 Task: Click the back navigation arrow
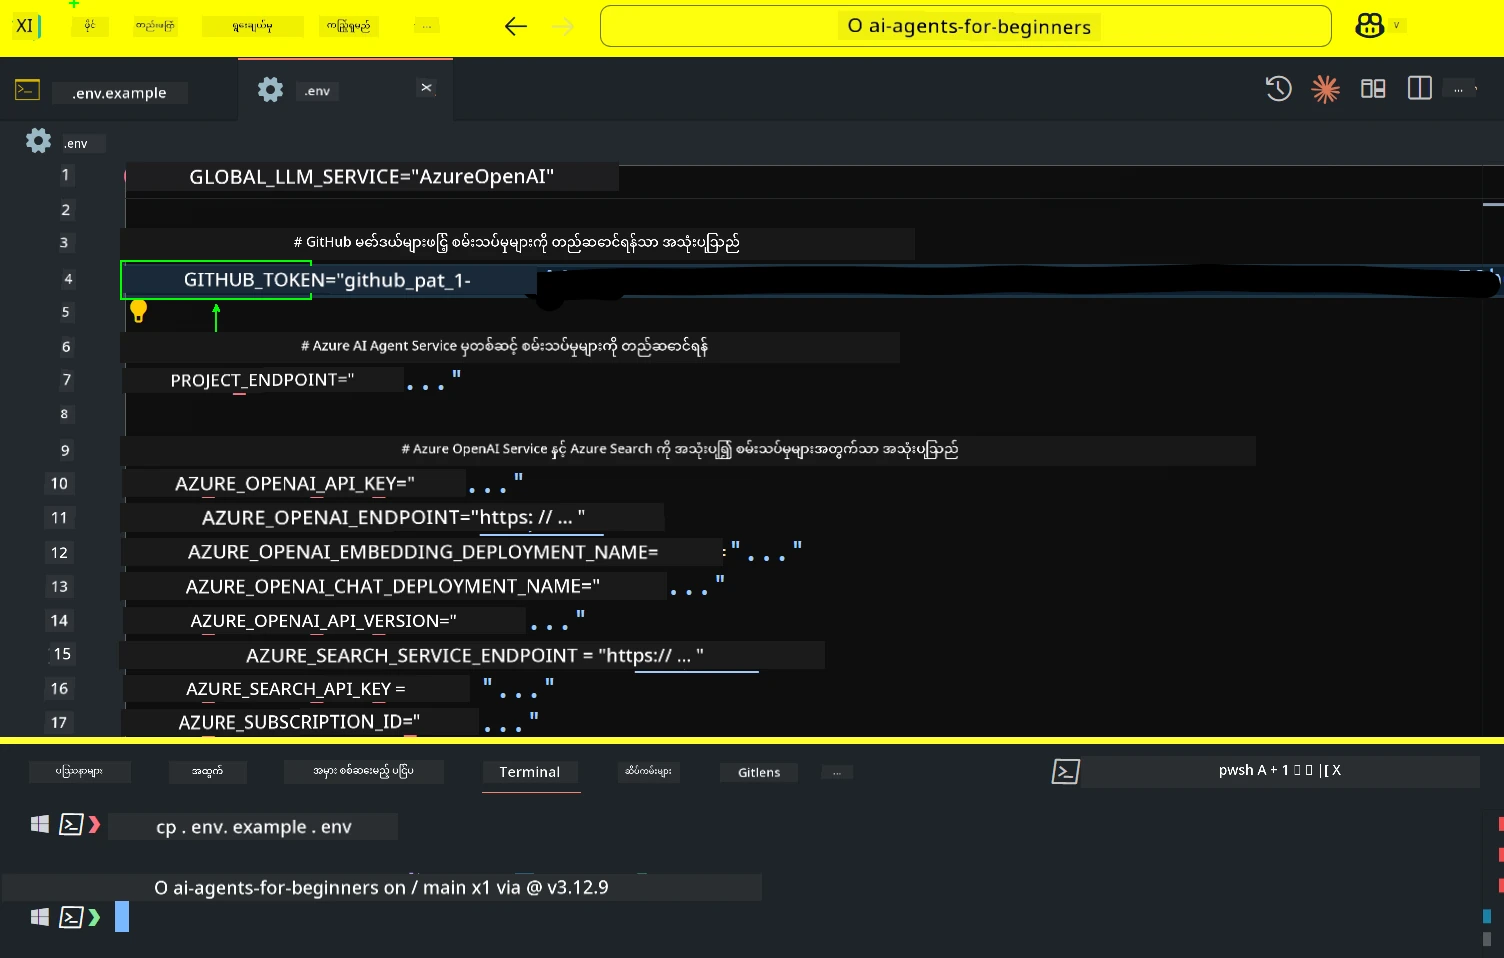pyautogui.click(x=516, y=27)
